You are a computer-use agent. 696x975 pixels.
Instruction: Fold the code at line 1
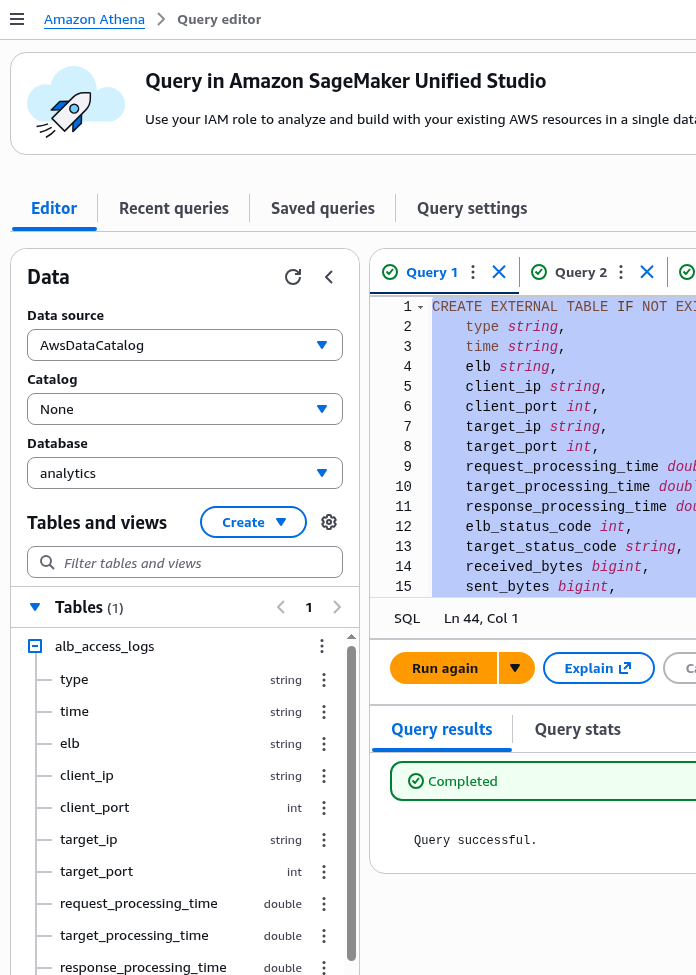(420, 307)
